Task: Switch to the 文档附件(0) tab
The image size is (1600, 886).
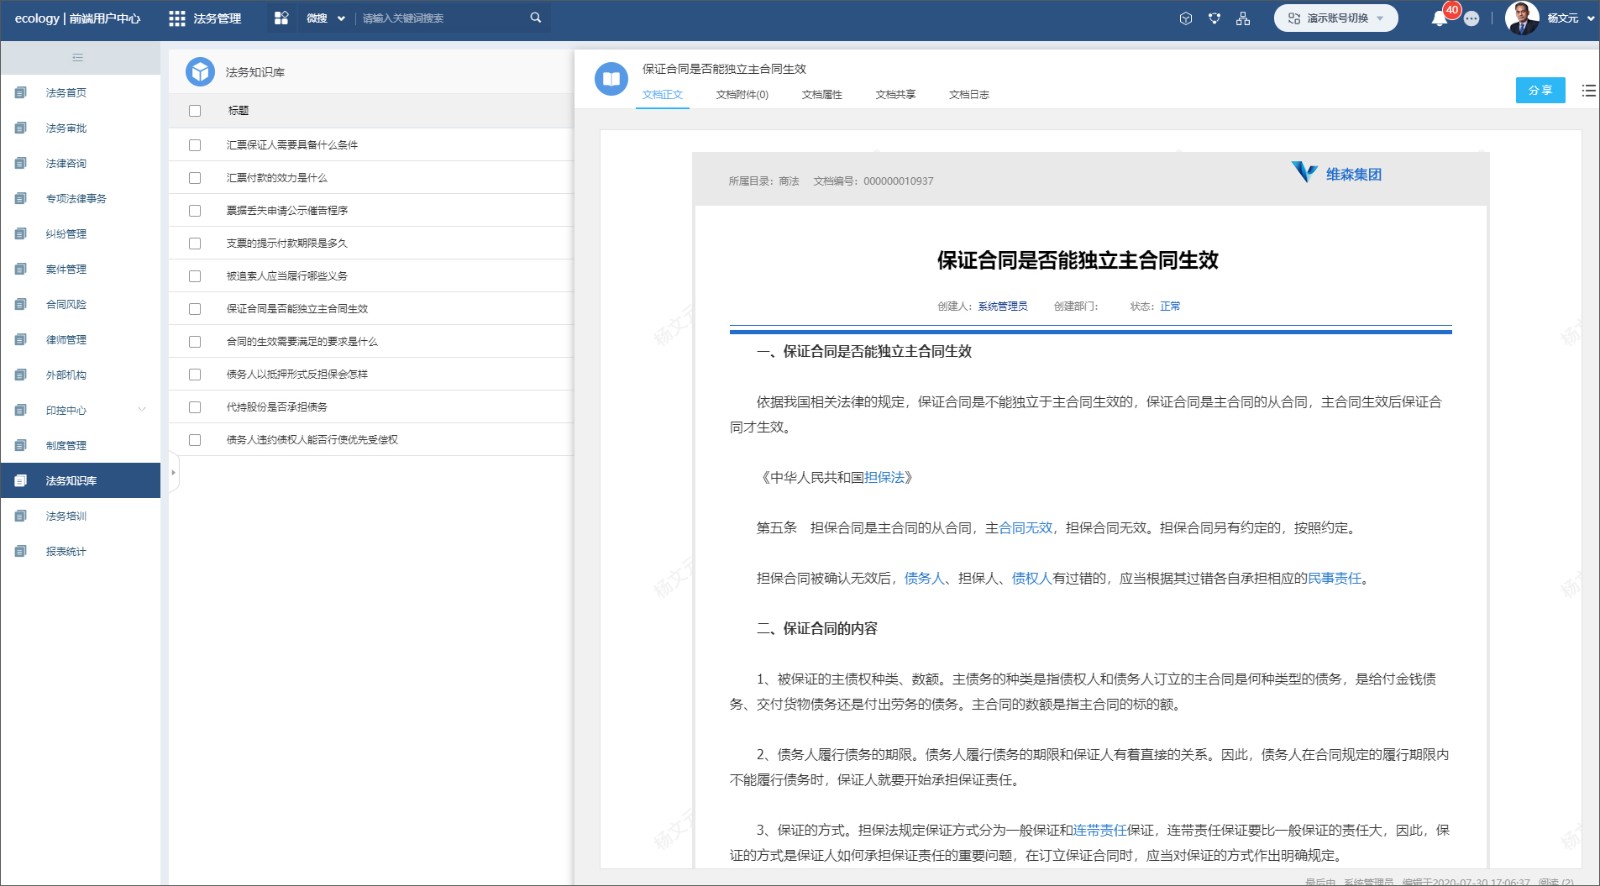Action: point(742,95)
